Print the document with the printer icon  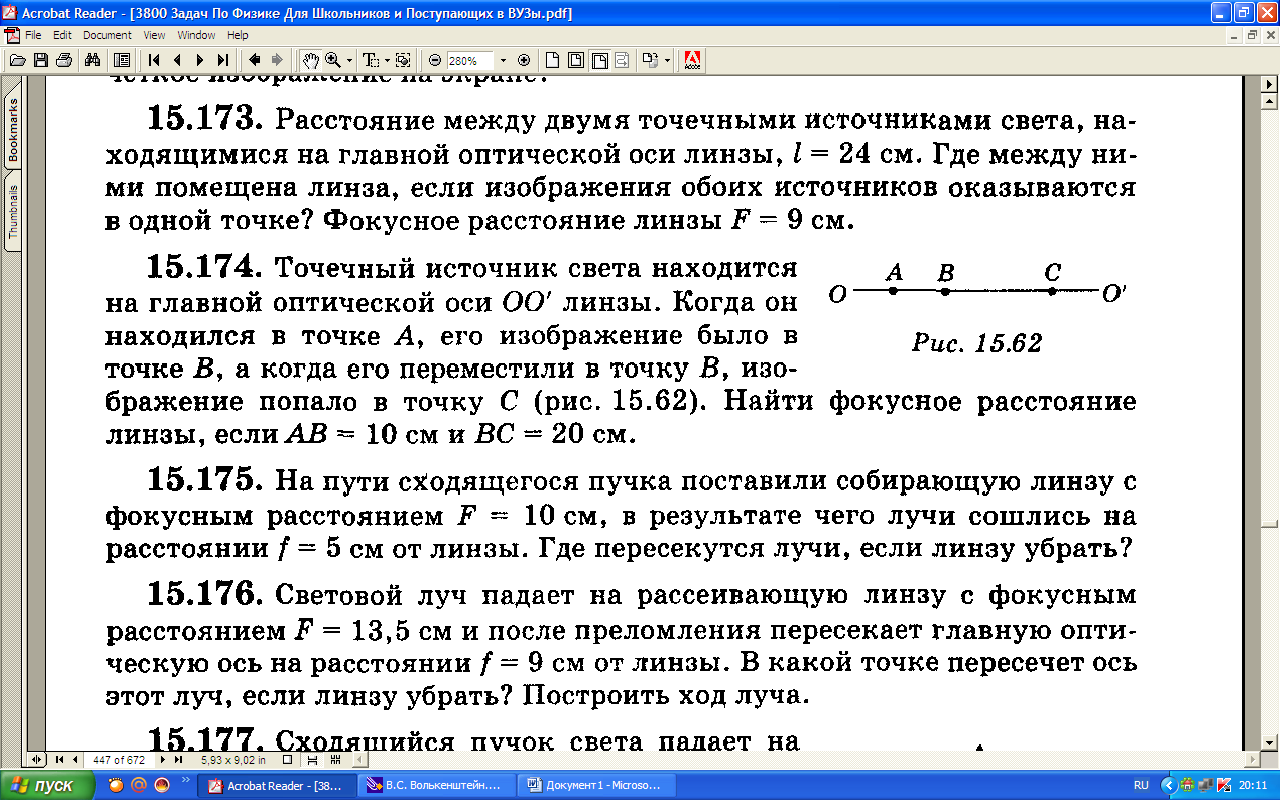click(63, 60)
